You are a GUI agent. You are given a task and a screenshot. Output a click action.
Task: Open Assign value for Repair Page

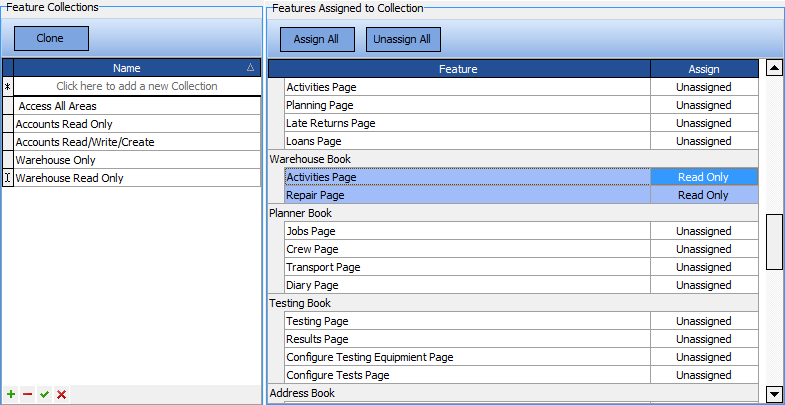(x=703, y=195)
